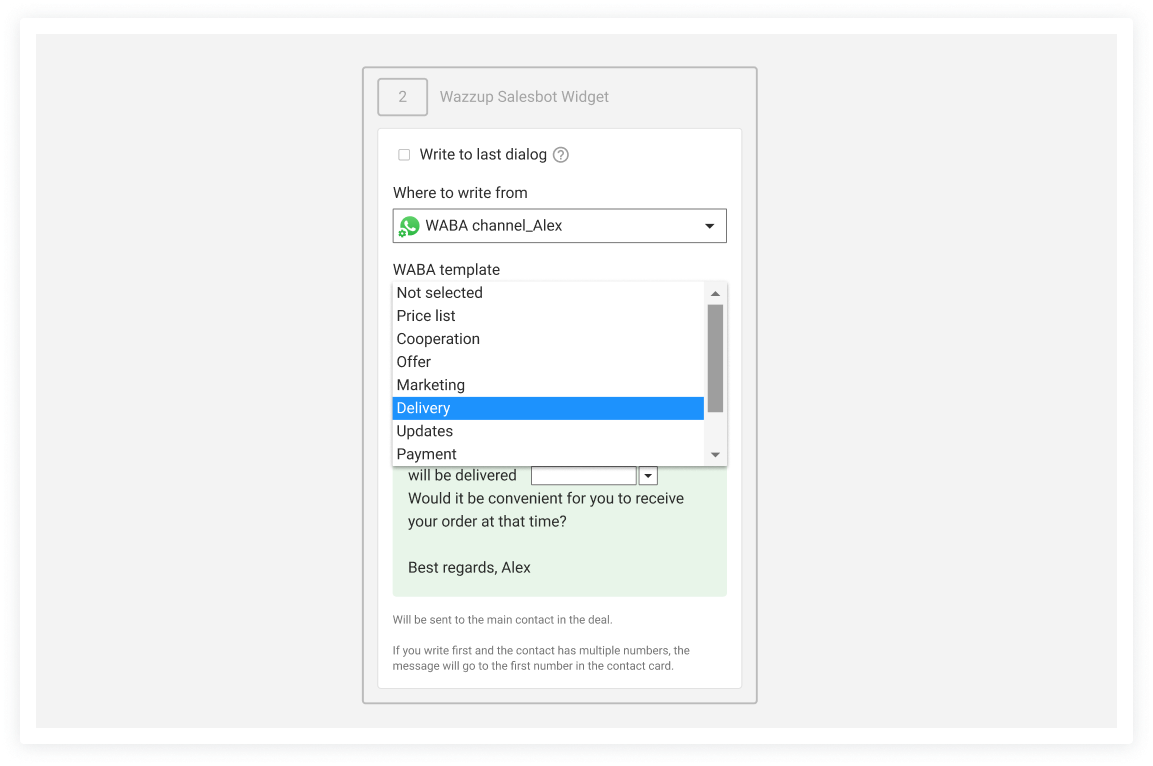The height and width of the screenshot is (766, 1153).
Task: Open the help icon next to Write to last dialog
Action: point(560,154)
